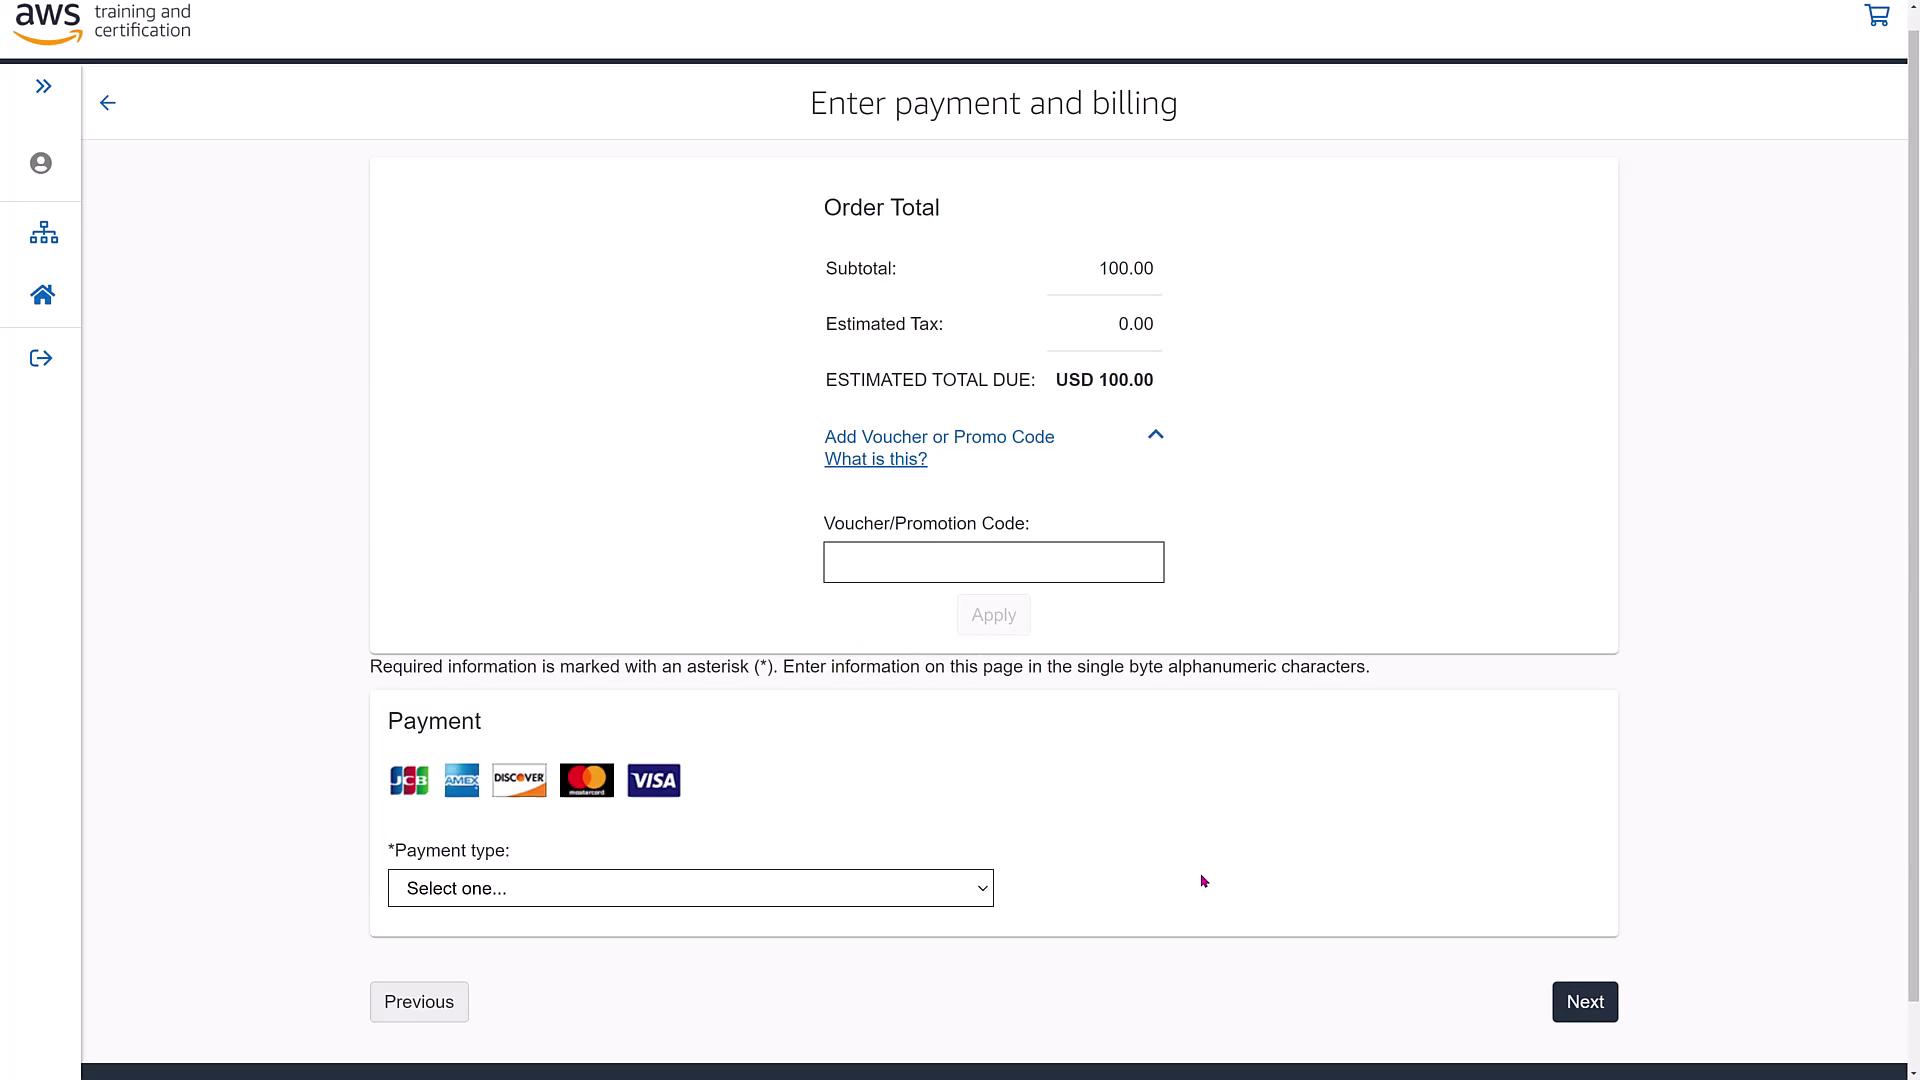1920x1080 pixels.
Task: Click the Discover card logo
Action: (x=519, y=780)
